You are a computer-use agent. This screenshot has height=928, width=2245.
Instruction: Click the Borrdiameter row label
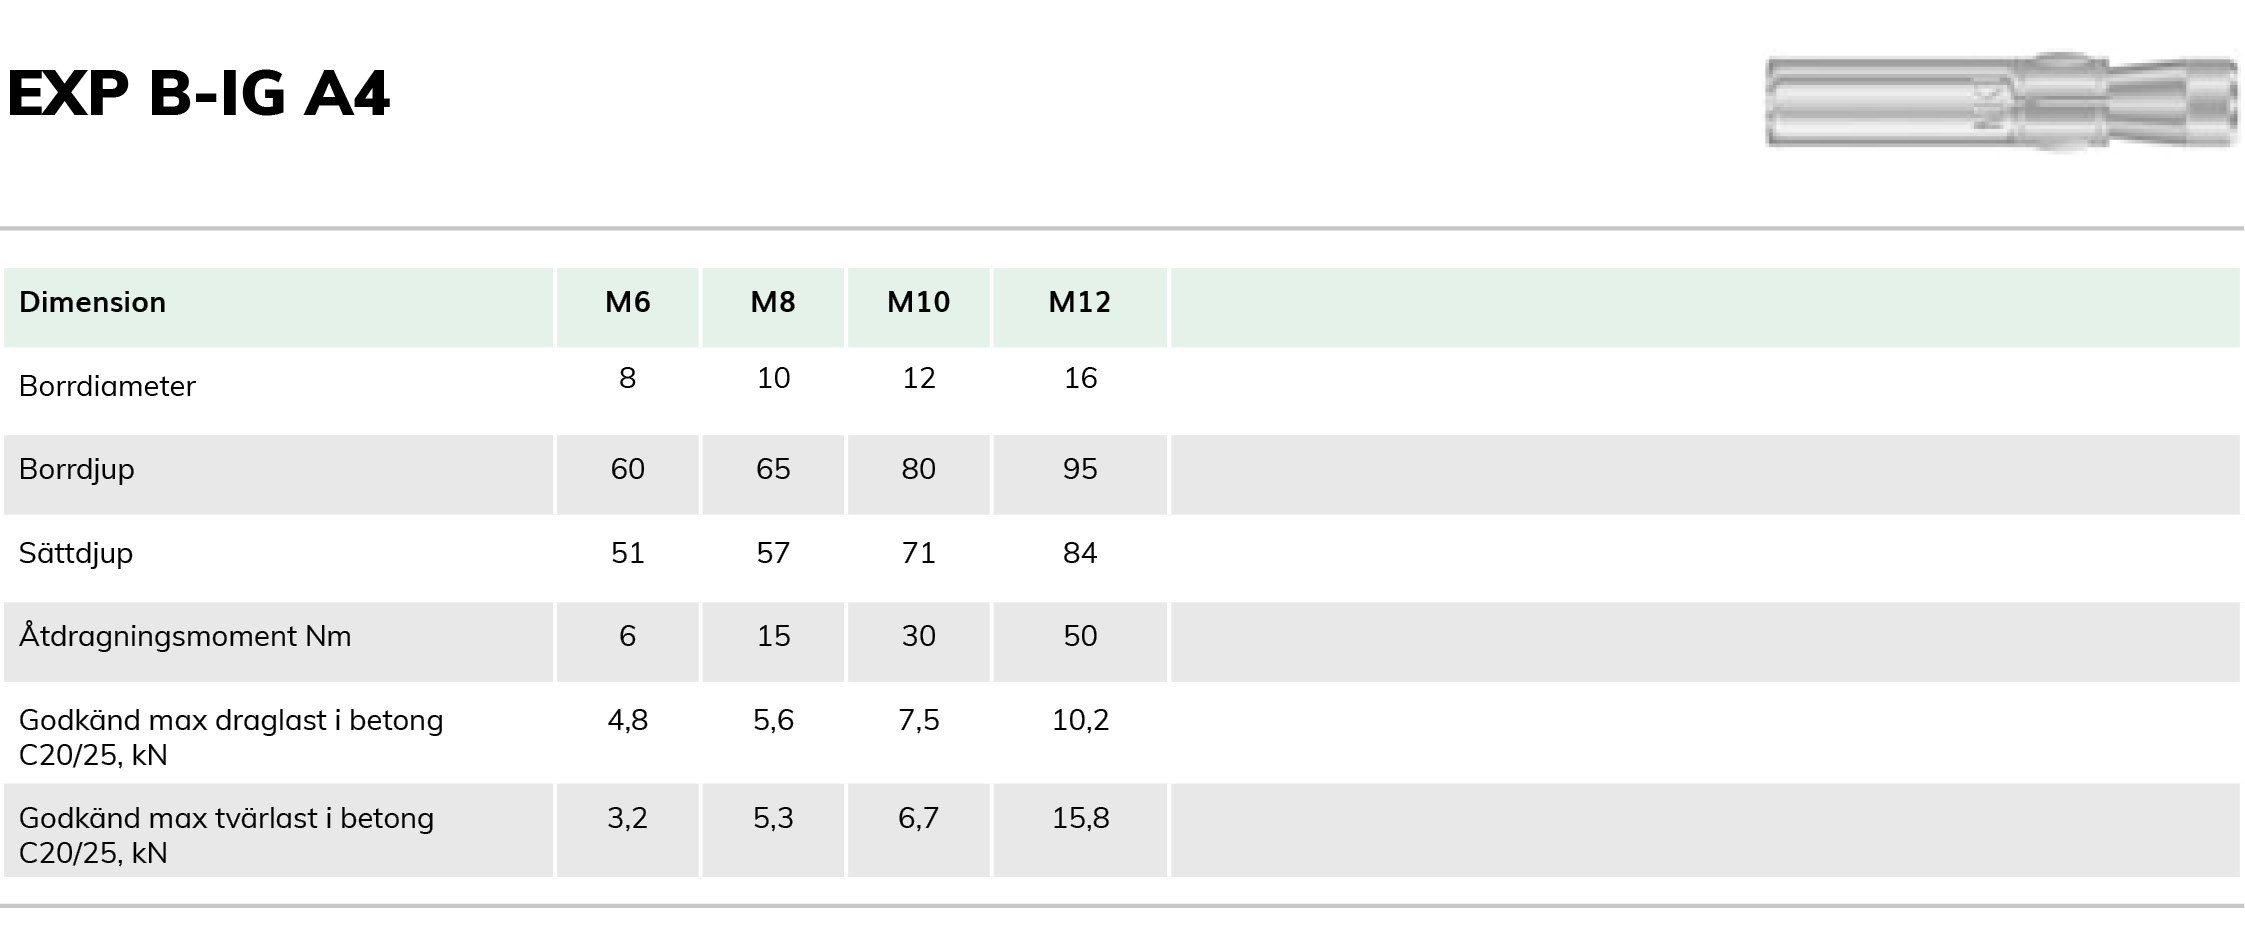click(107, 386)
